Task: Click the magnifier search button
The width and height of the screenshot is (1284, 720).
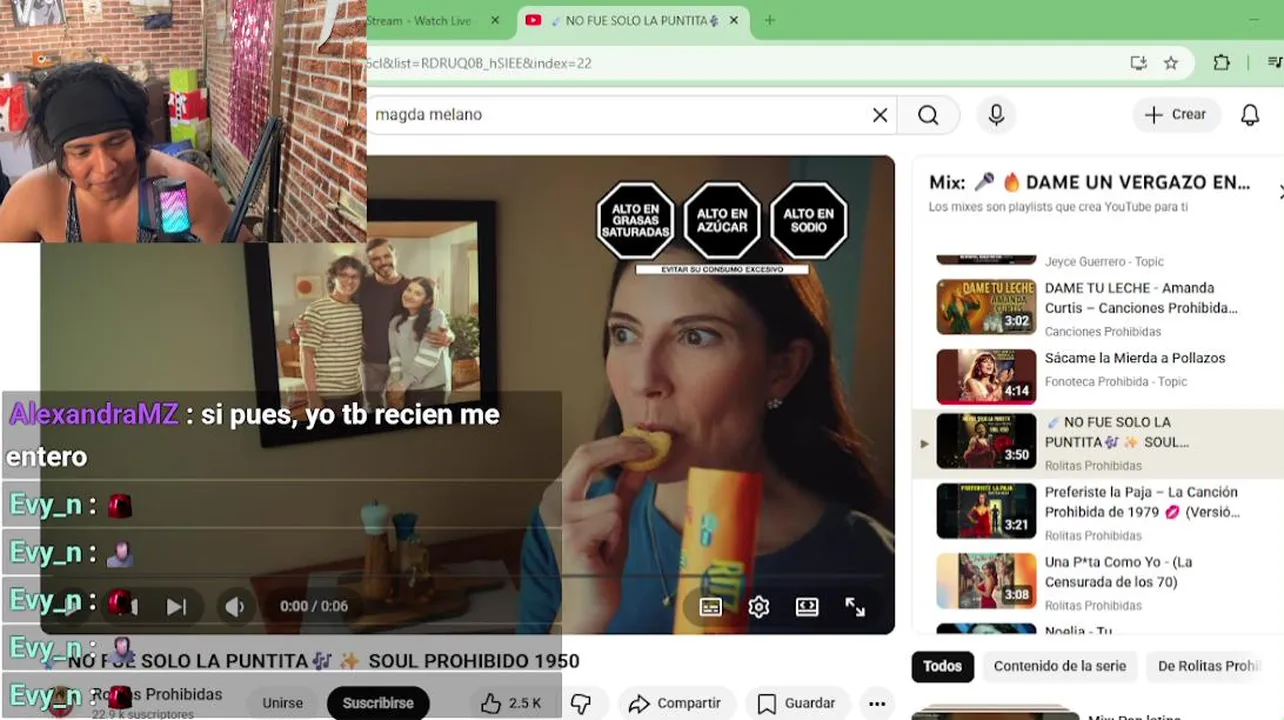Action: pos(928,115)
